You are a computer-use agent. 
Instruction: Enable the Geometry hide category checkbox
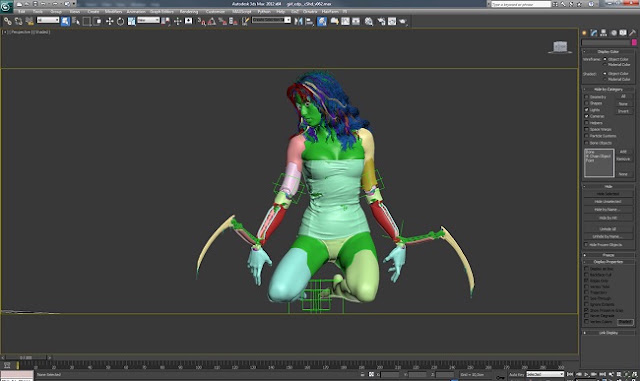click(587, 97)
